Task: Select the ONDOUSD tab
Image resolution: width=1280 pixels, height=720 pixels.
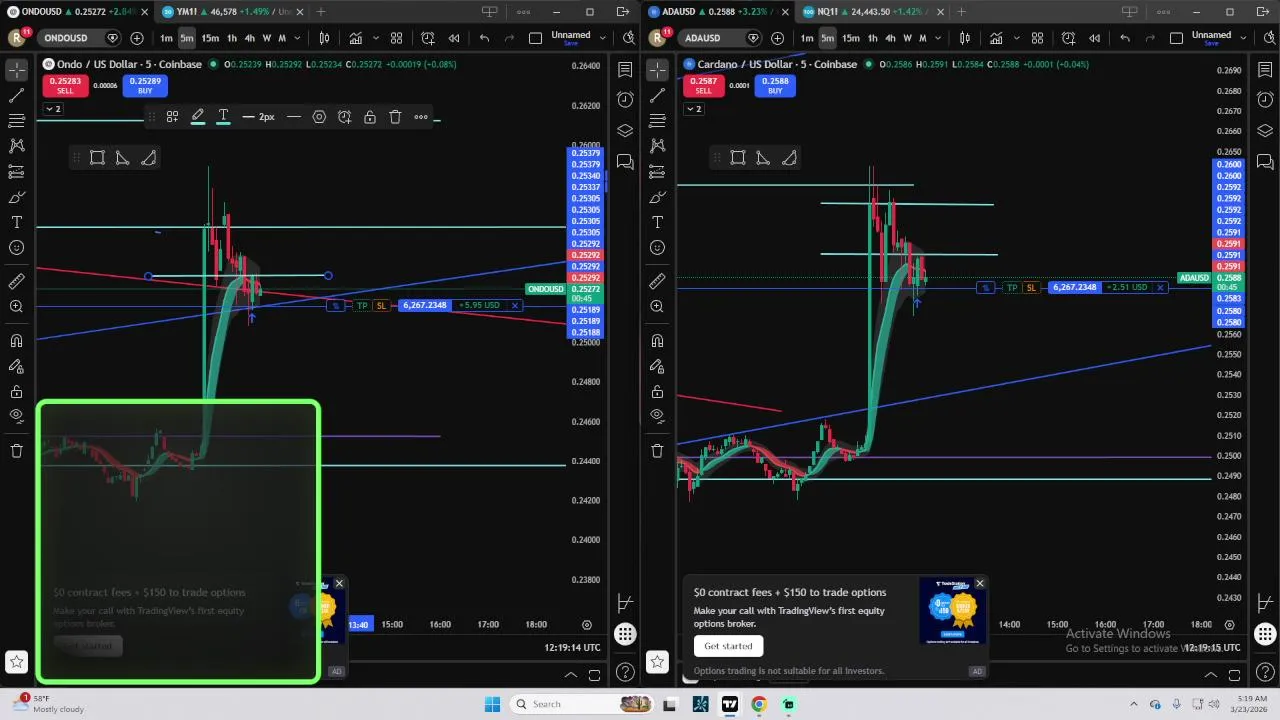Action: [75, 12]
